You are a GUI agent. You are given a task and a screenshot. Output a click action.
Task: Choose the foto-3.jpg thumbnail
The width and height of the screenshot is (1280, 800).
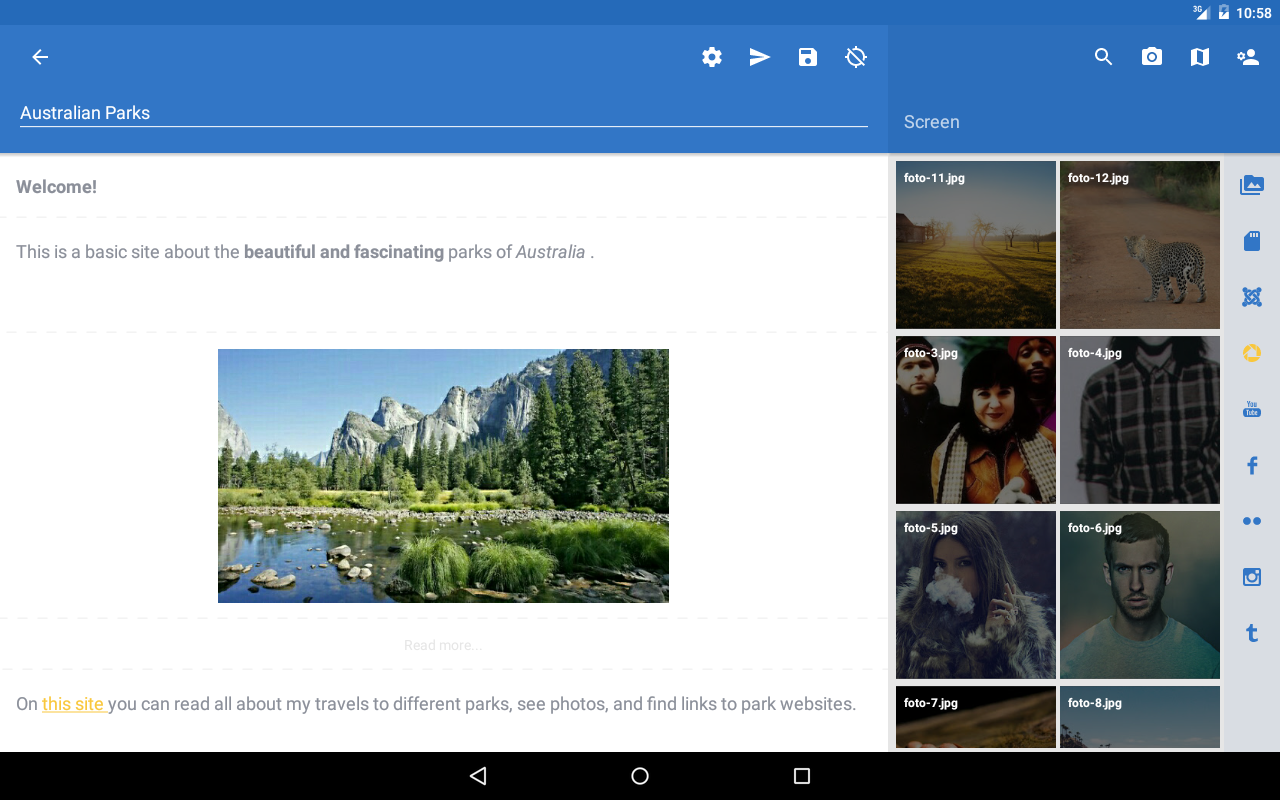(x=976, y=420)
